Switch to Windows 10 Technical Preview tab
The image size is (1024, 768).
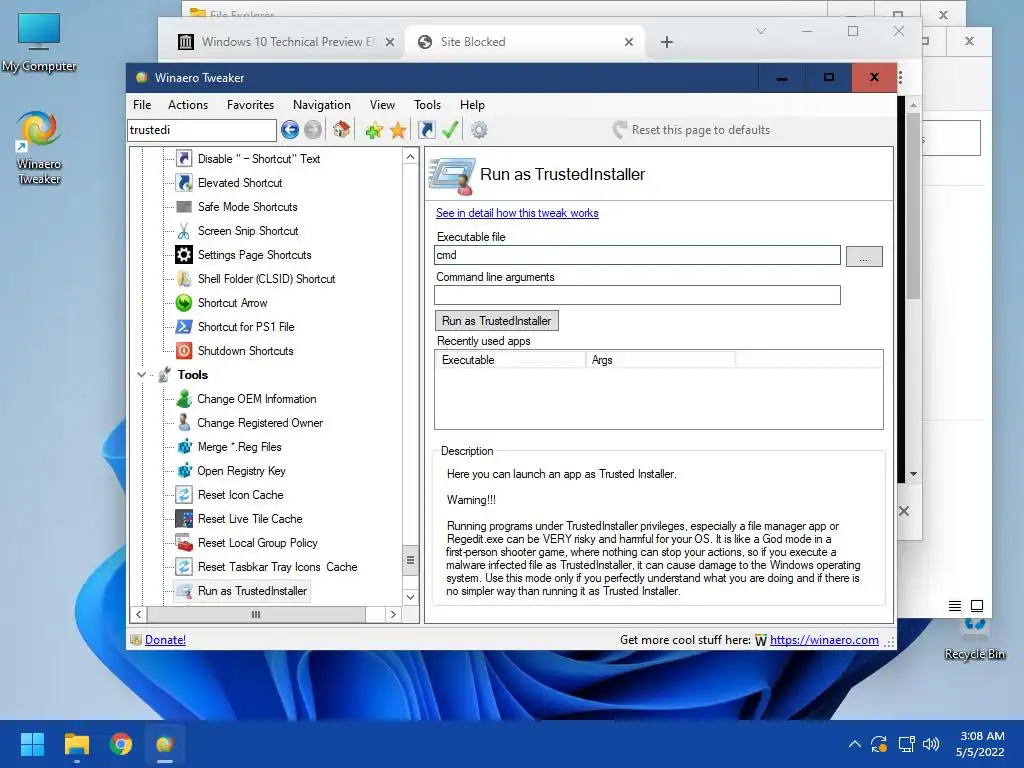pos(285,42)
